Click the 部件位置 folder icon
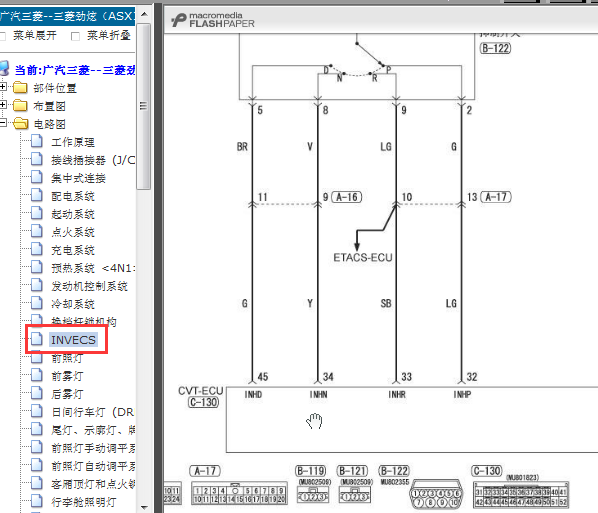The image size is (598, 513). 20,88
